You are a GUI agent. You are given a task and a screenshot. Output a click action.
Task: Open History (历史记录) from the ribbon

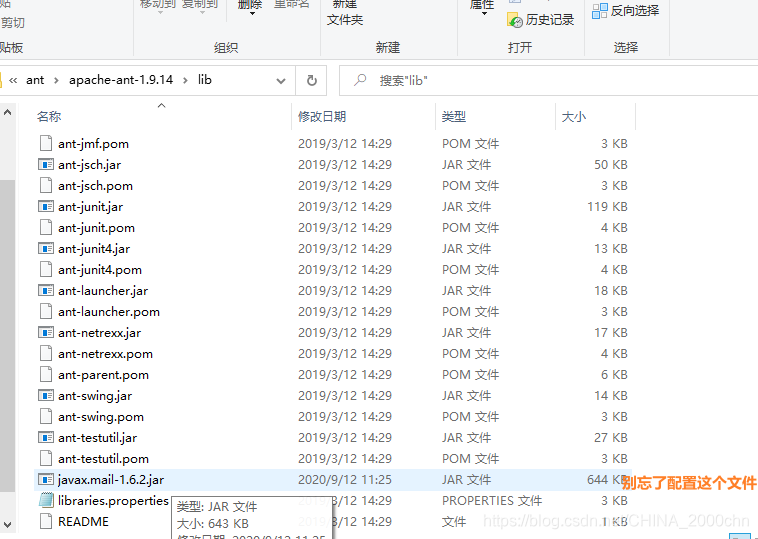[x=540, y=20]
